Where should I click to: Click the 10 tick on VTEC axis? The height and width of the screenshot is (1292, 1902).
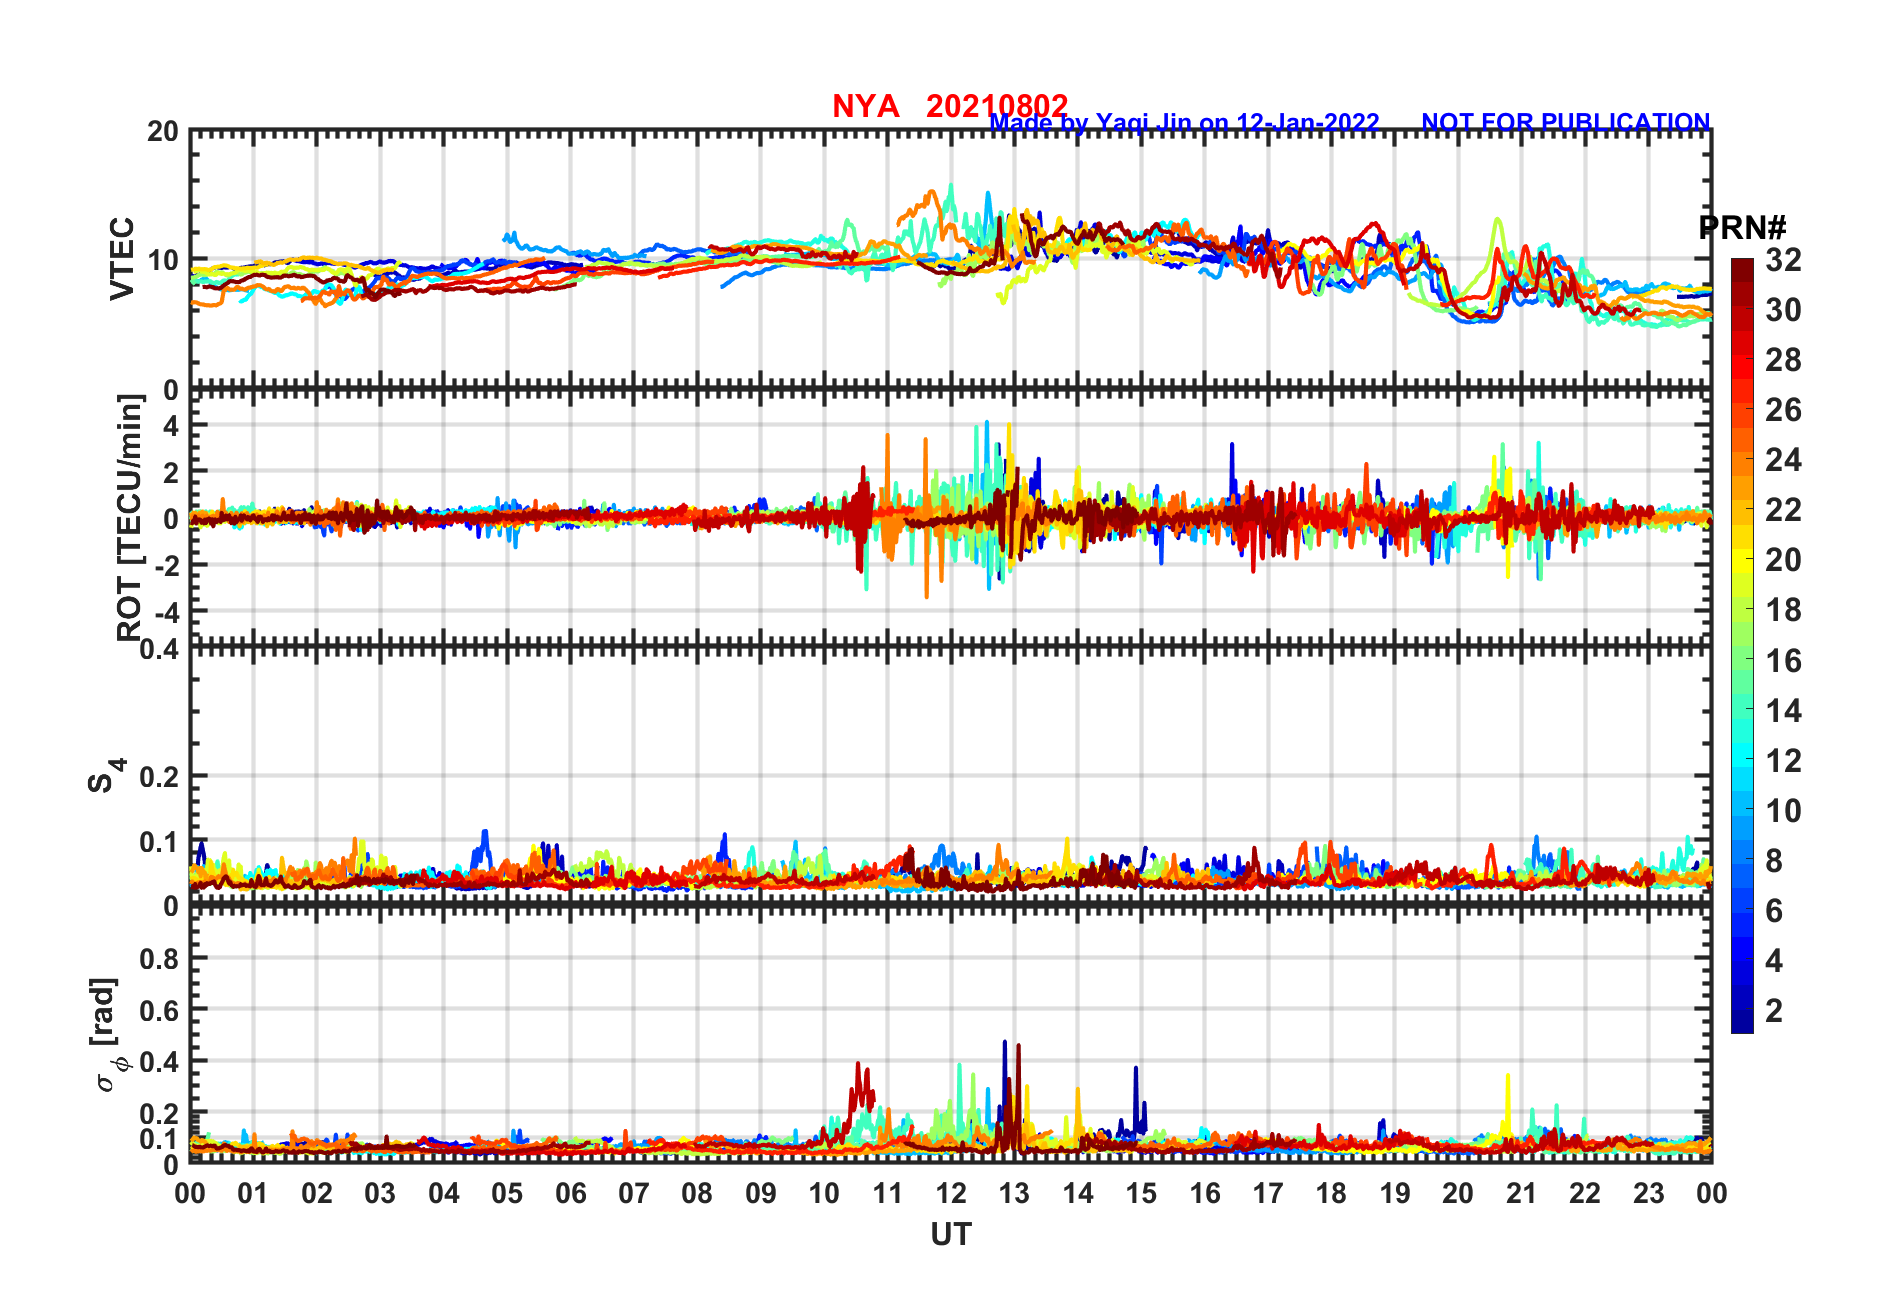[163, 260]
